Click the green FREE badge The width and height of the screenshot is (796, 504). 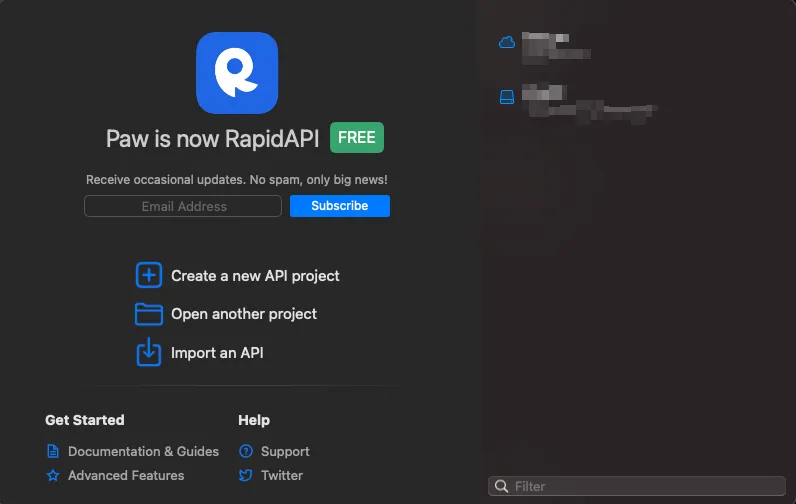pos(357,138)
